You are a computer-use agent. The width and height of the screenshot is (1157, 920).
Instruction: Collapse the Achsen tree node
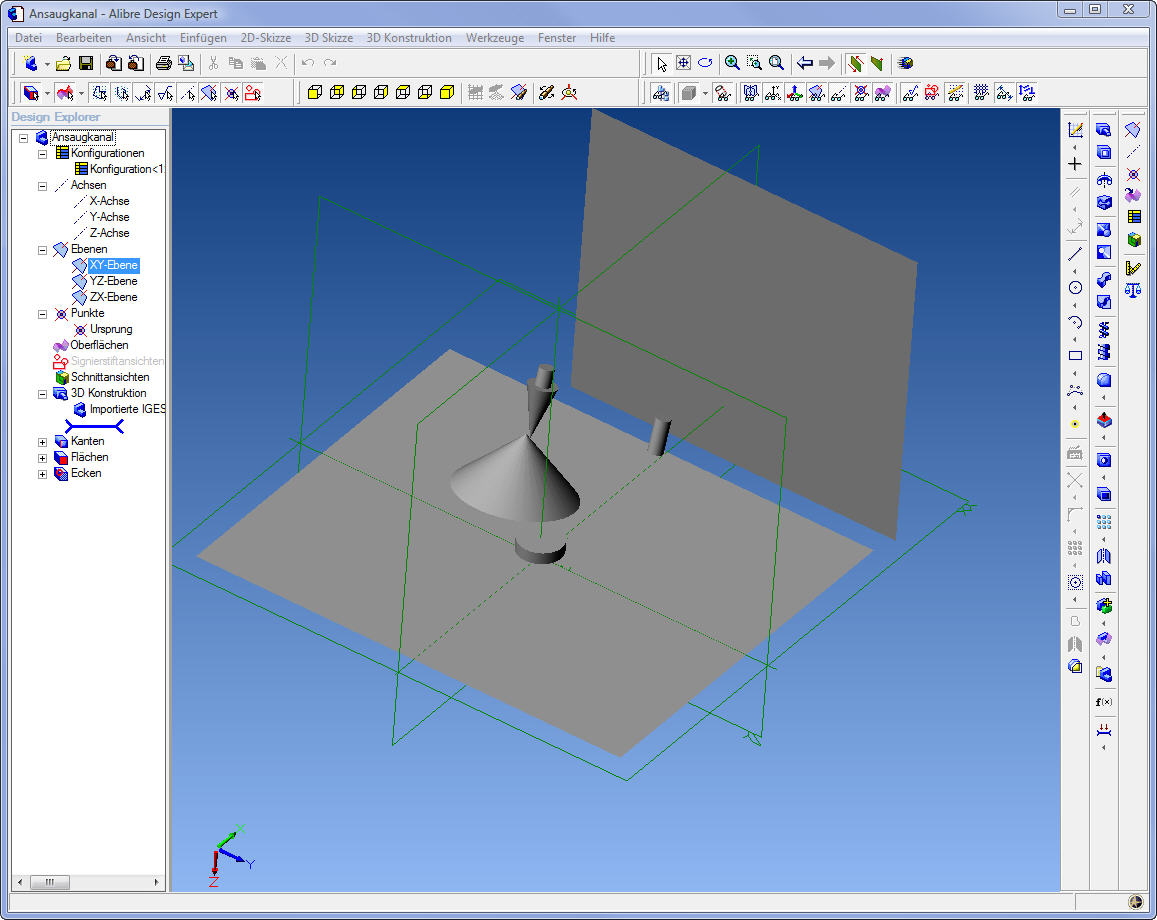coord(43,186)
